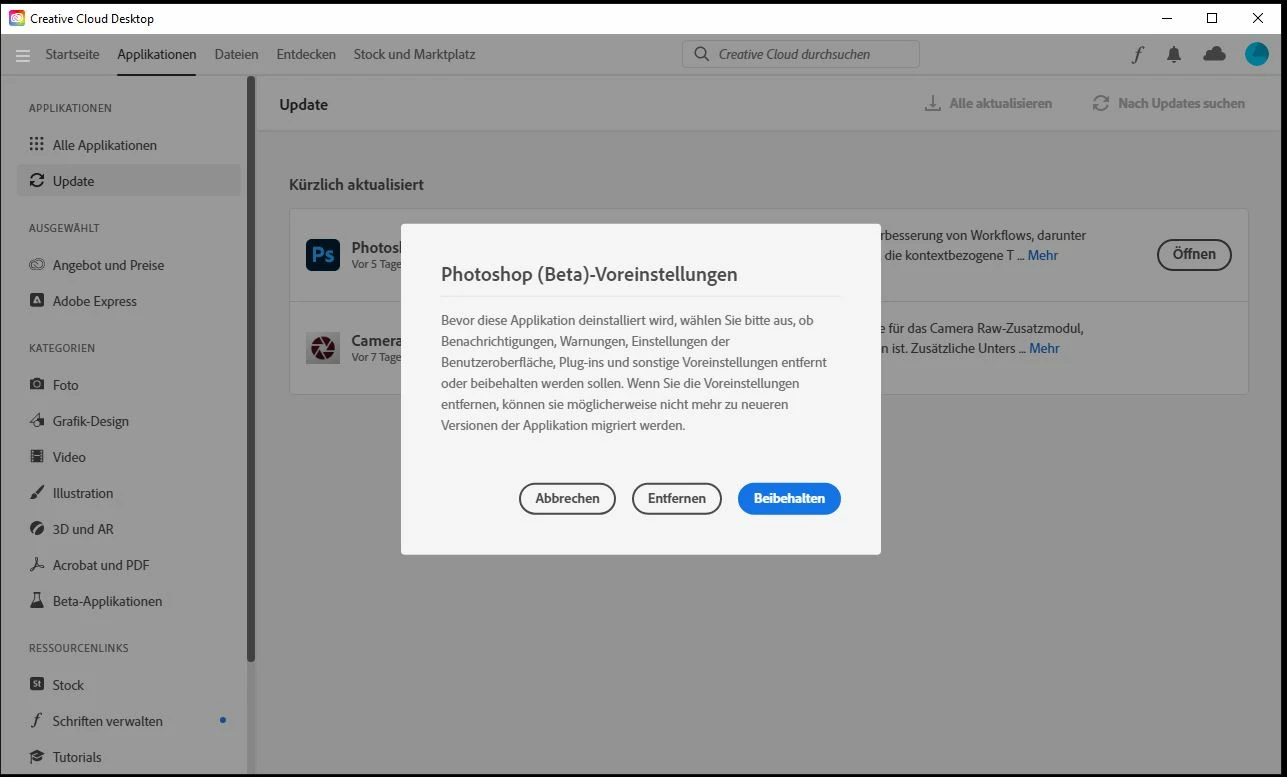Open Mehr link in Photoshop row

(x=1043, y=255)
